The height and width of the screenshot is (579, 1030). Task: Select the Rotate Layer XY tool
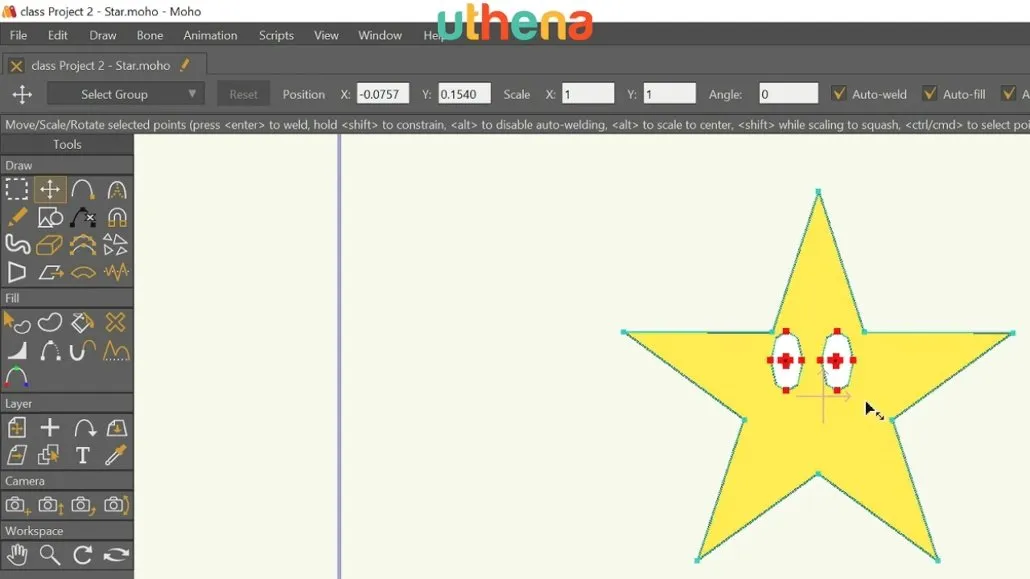(116, 428)
